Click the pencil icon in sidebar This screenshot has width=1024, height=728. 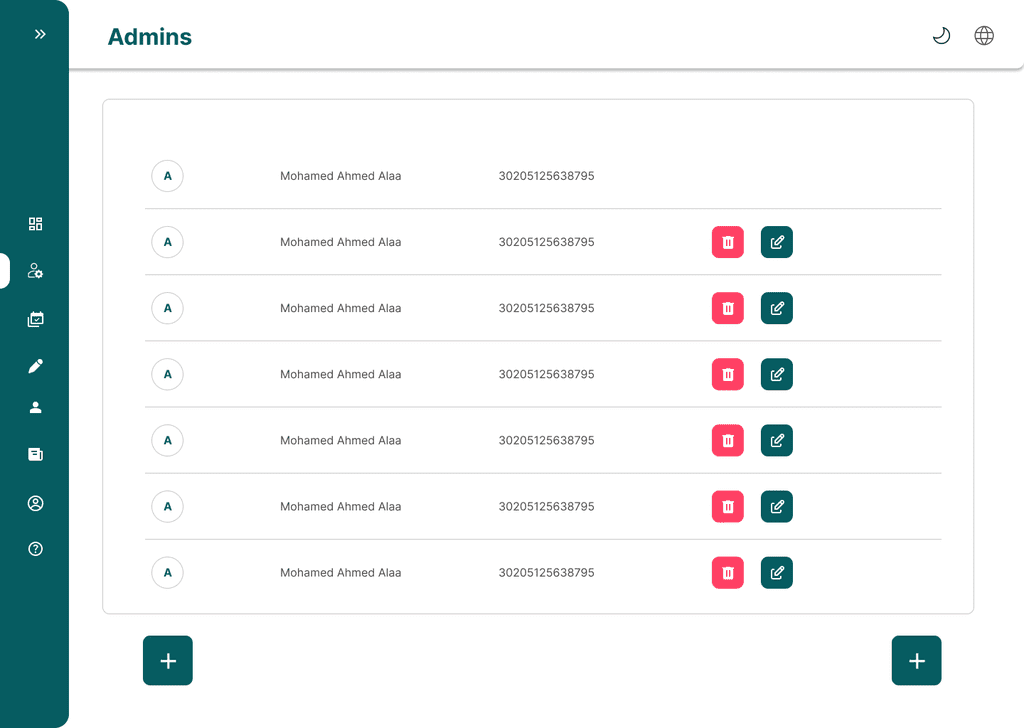tap(36, 366)
